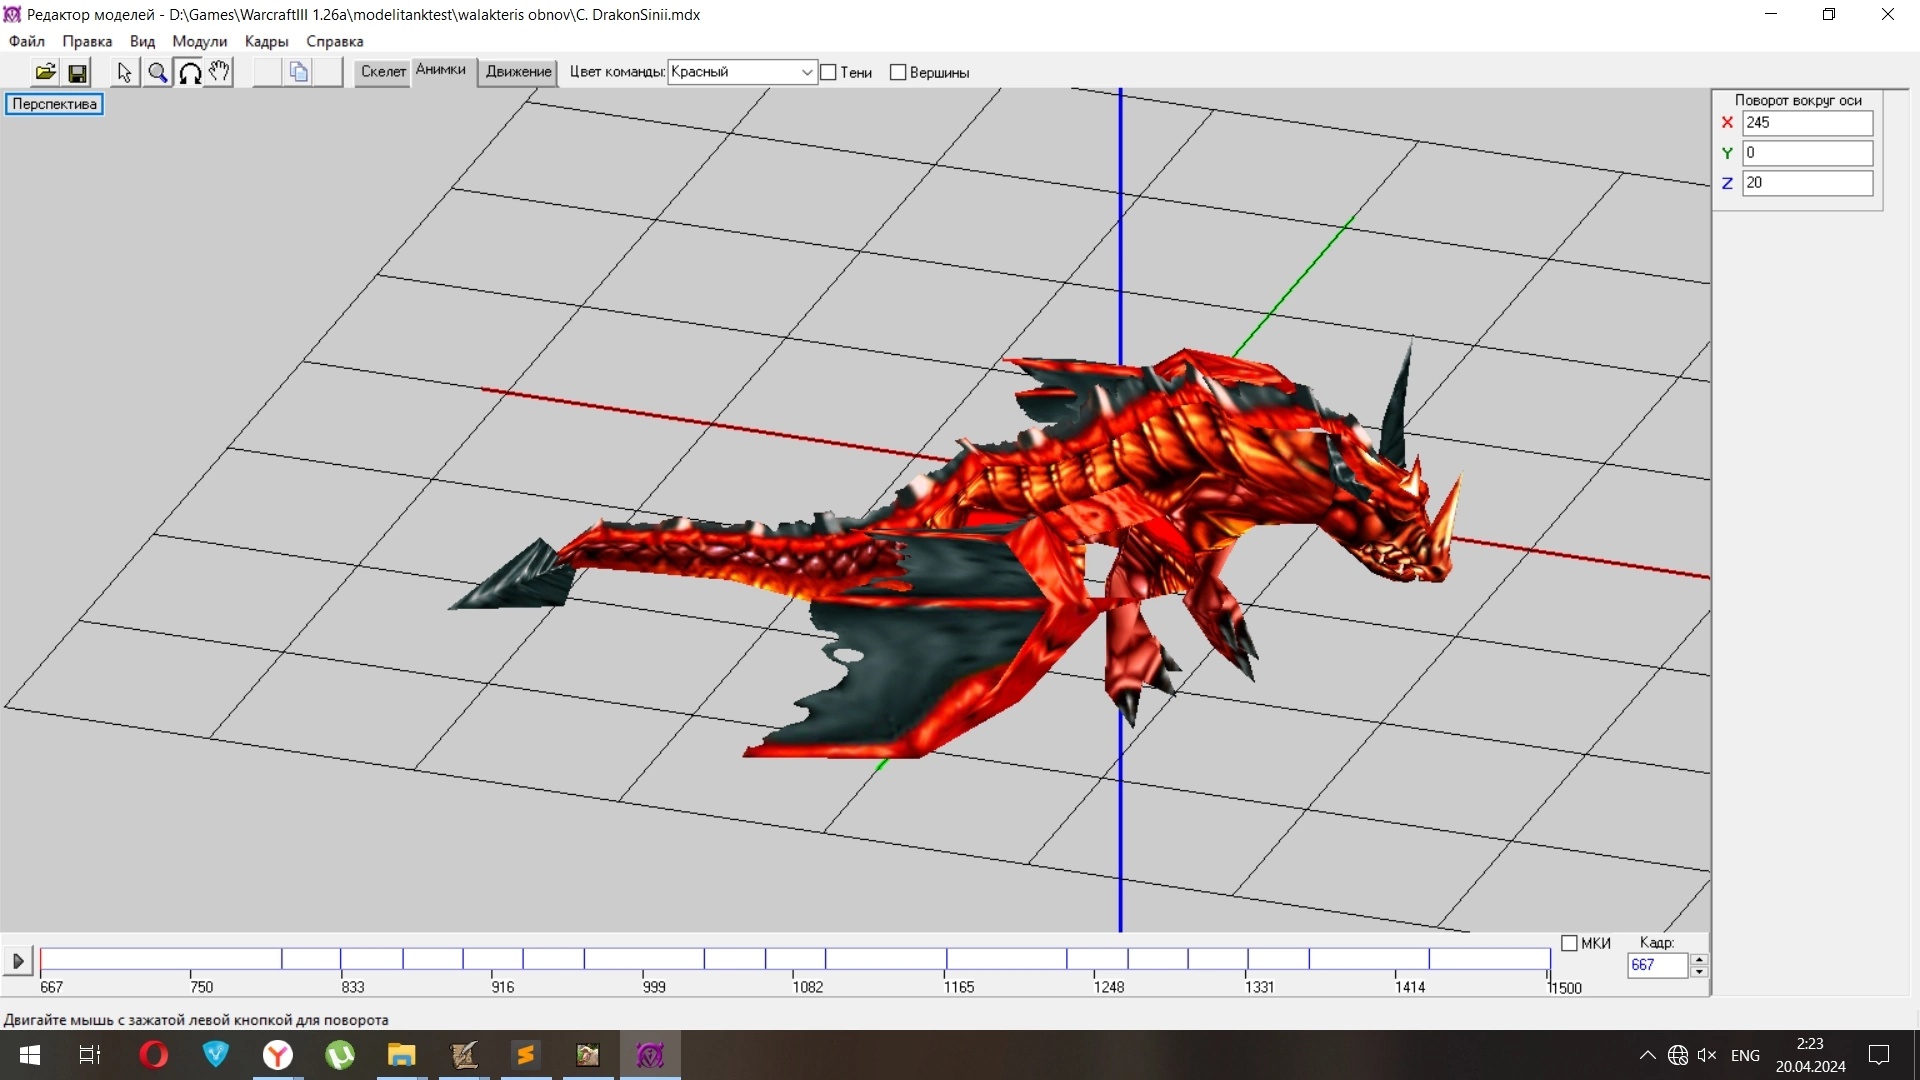1920x1080 pixels.
Task: Show hidden system tray icons chevron
Action: coord(1647,1055)
